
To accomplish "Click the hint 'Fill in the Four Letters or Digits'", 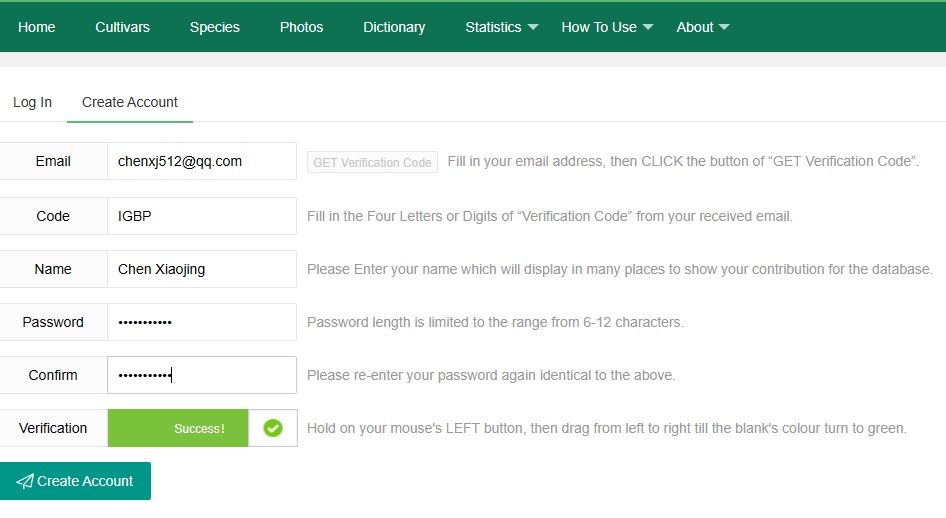I will [550, 216].
